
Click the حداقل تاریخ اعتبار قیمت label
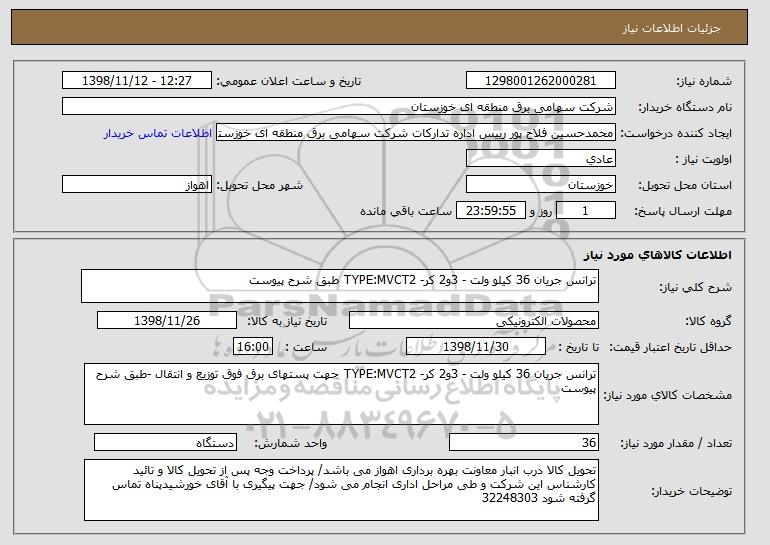tap(671, 347)
